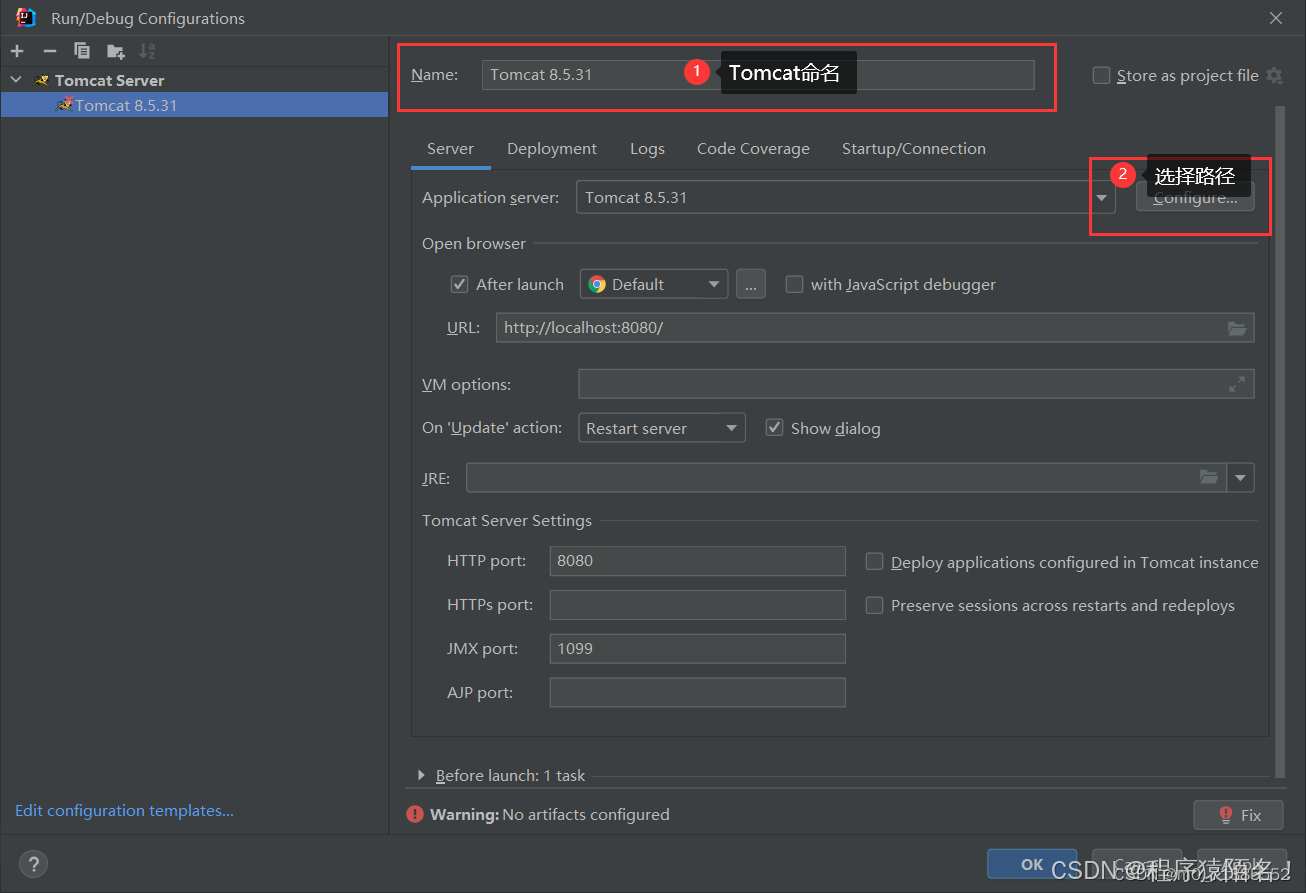Remove selected configuration with minus icon
This screenshot has width=1306, height=893.
[50, 51]
